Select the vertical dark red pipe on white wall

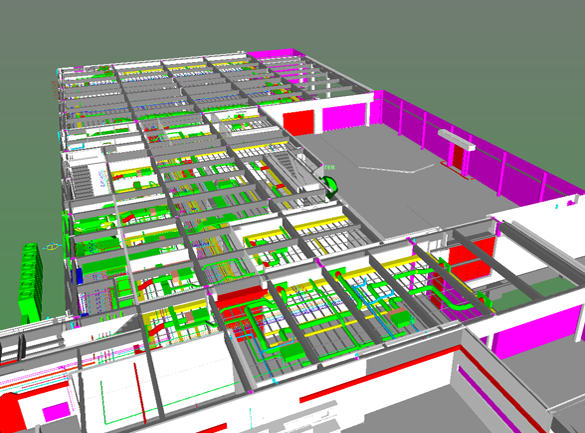[x=140, y=393]
